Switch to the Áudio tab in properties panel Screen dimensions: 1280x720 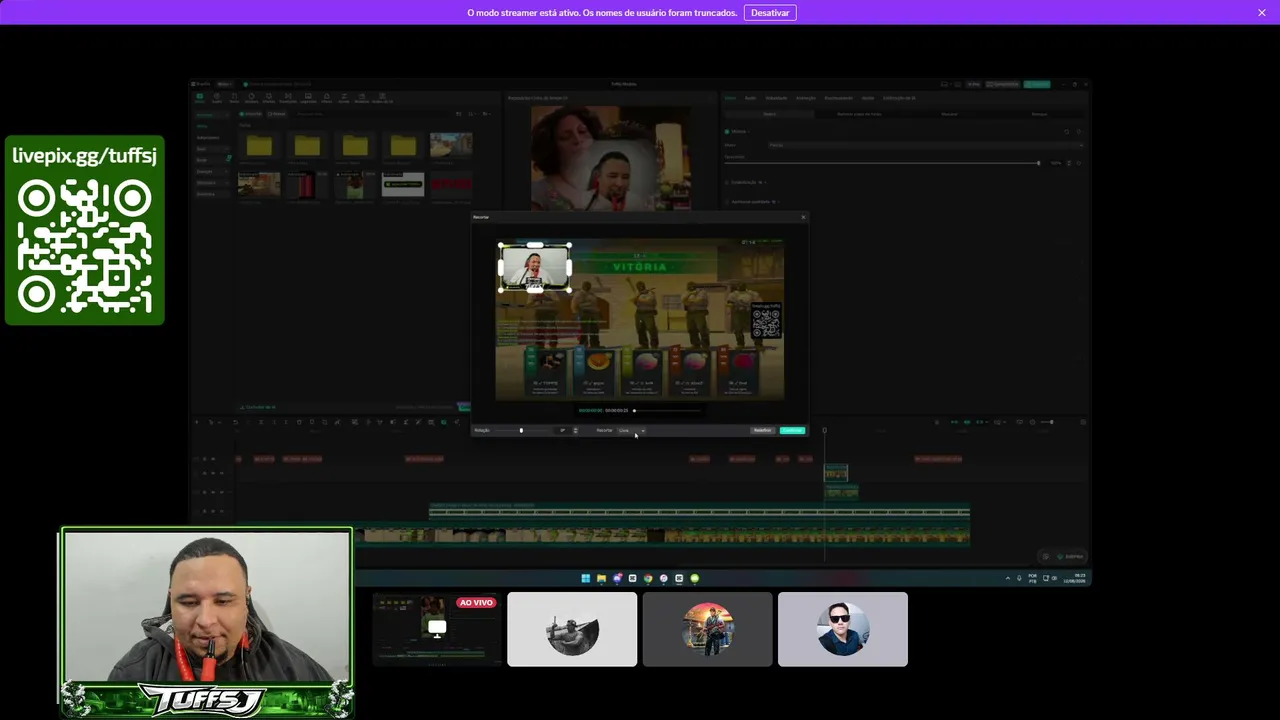[750, 98]
